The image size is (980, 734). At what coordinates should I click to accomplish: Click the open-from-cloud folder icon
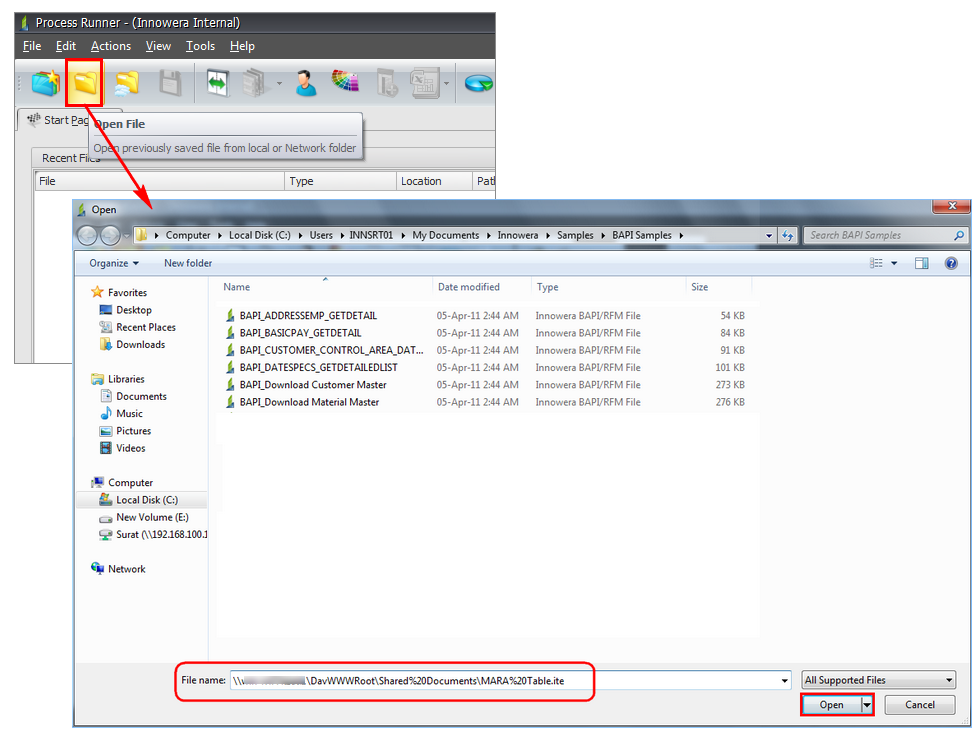[126, 83]
